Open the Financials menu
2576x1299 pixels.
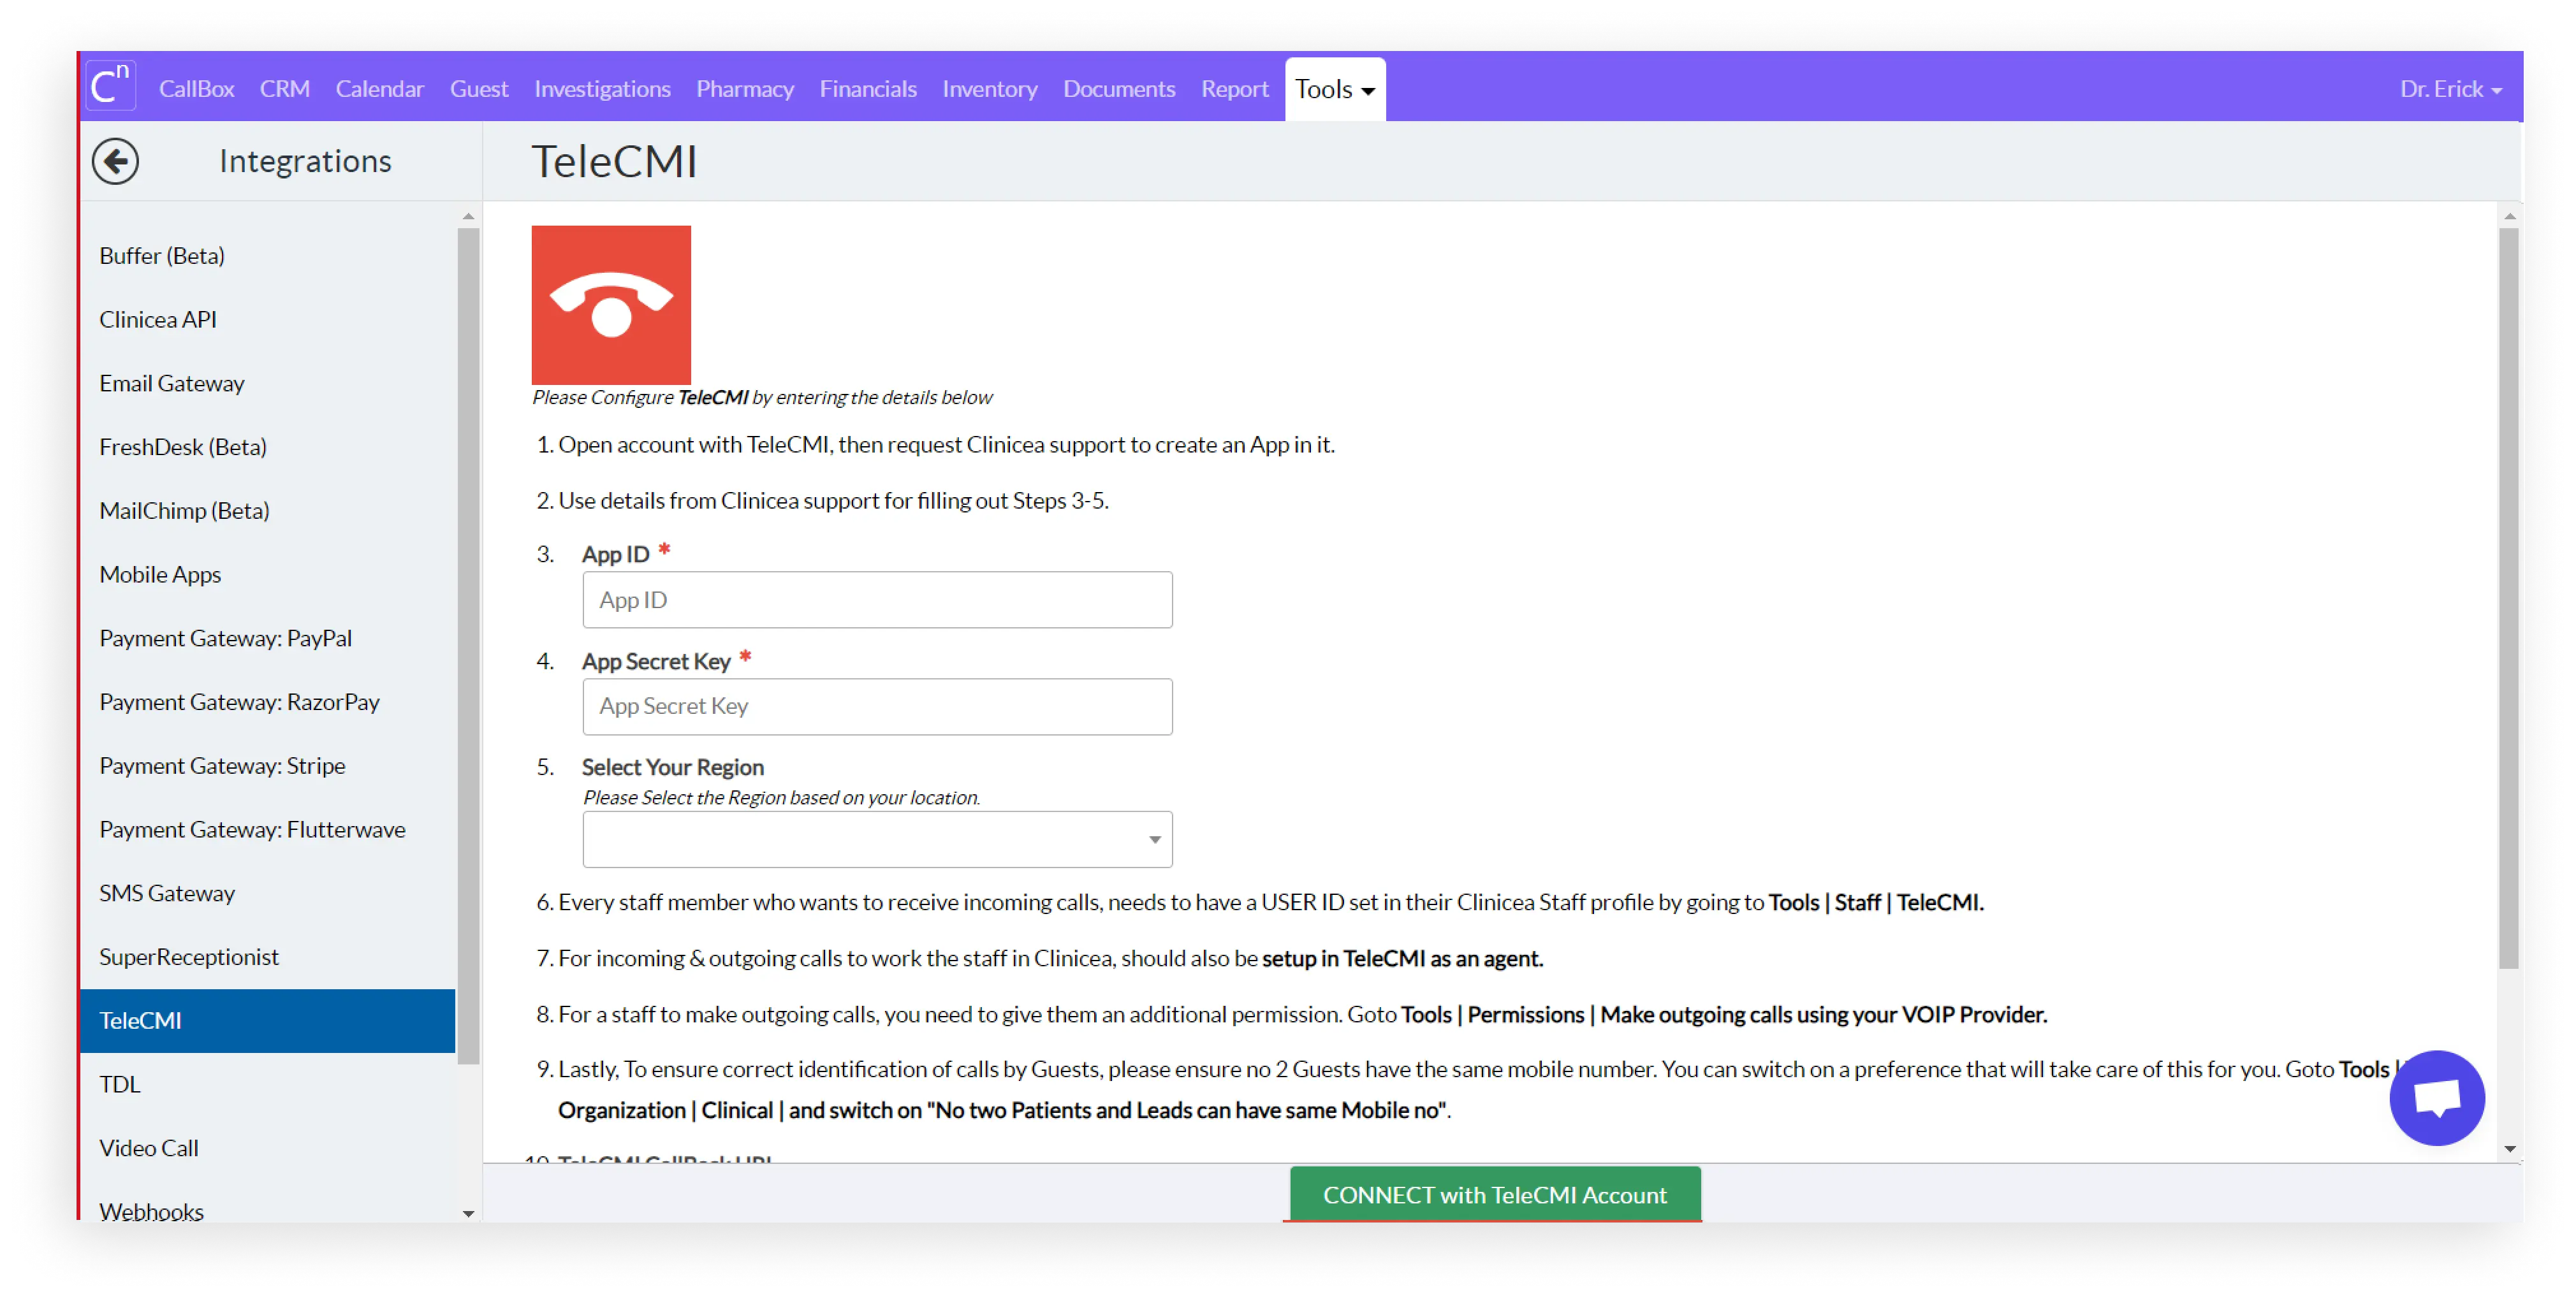click(x=868, y=89)
